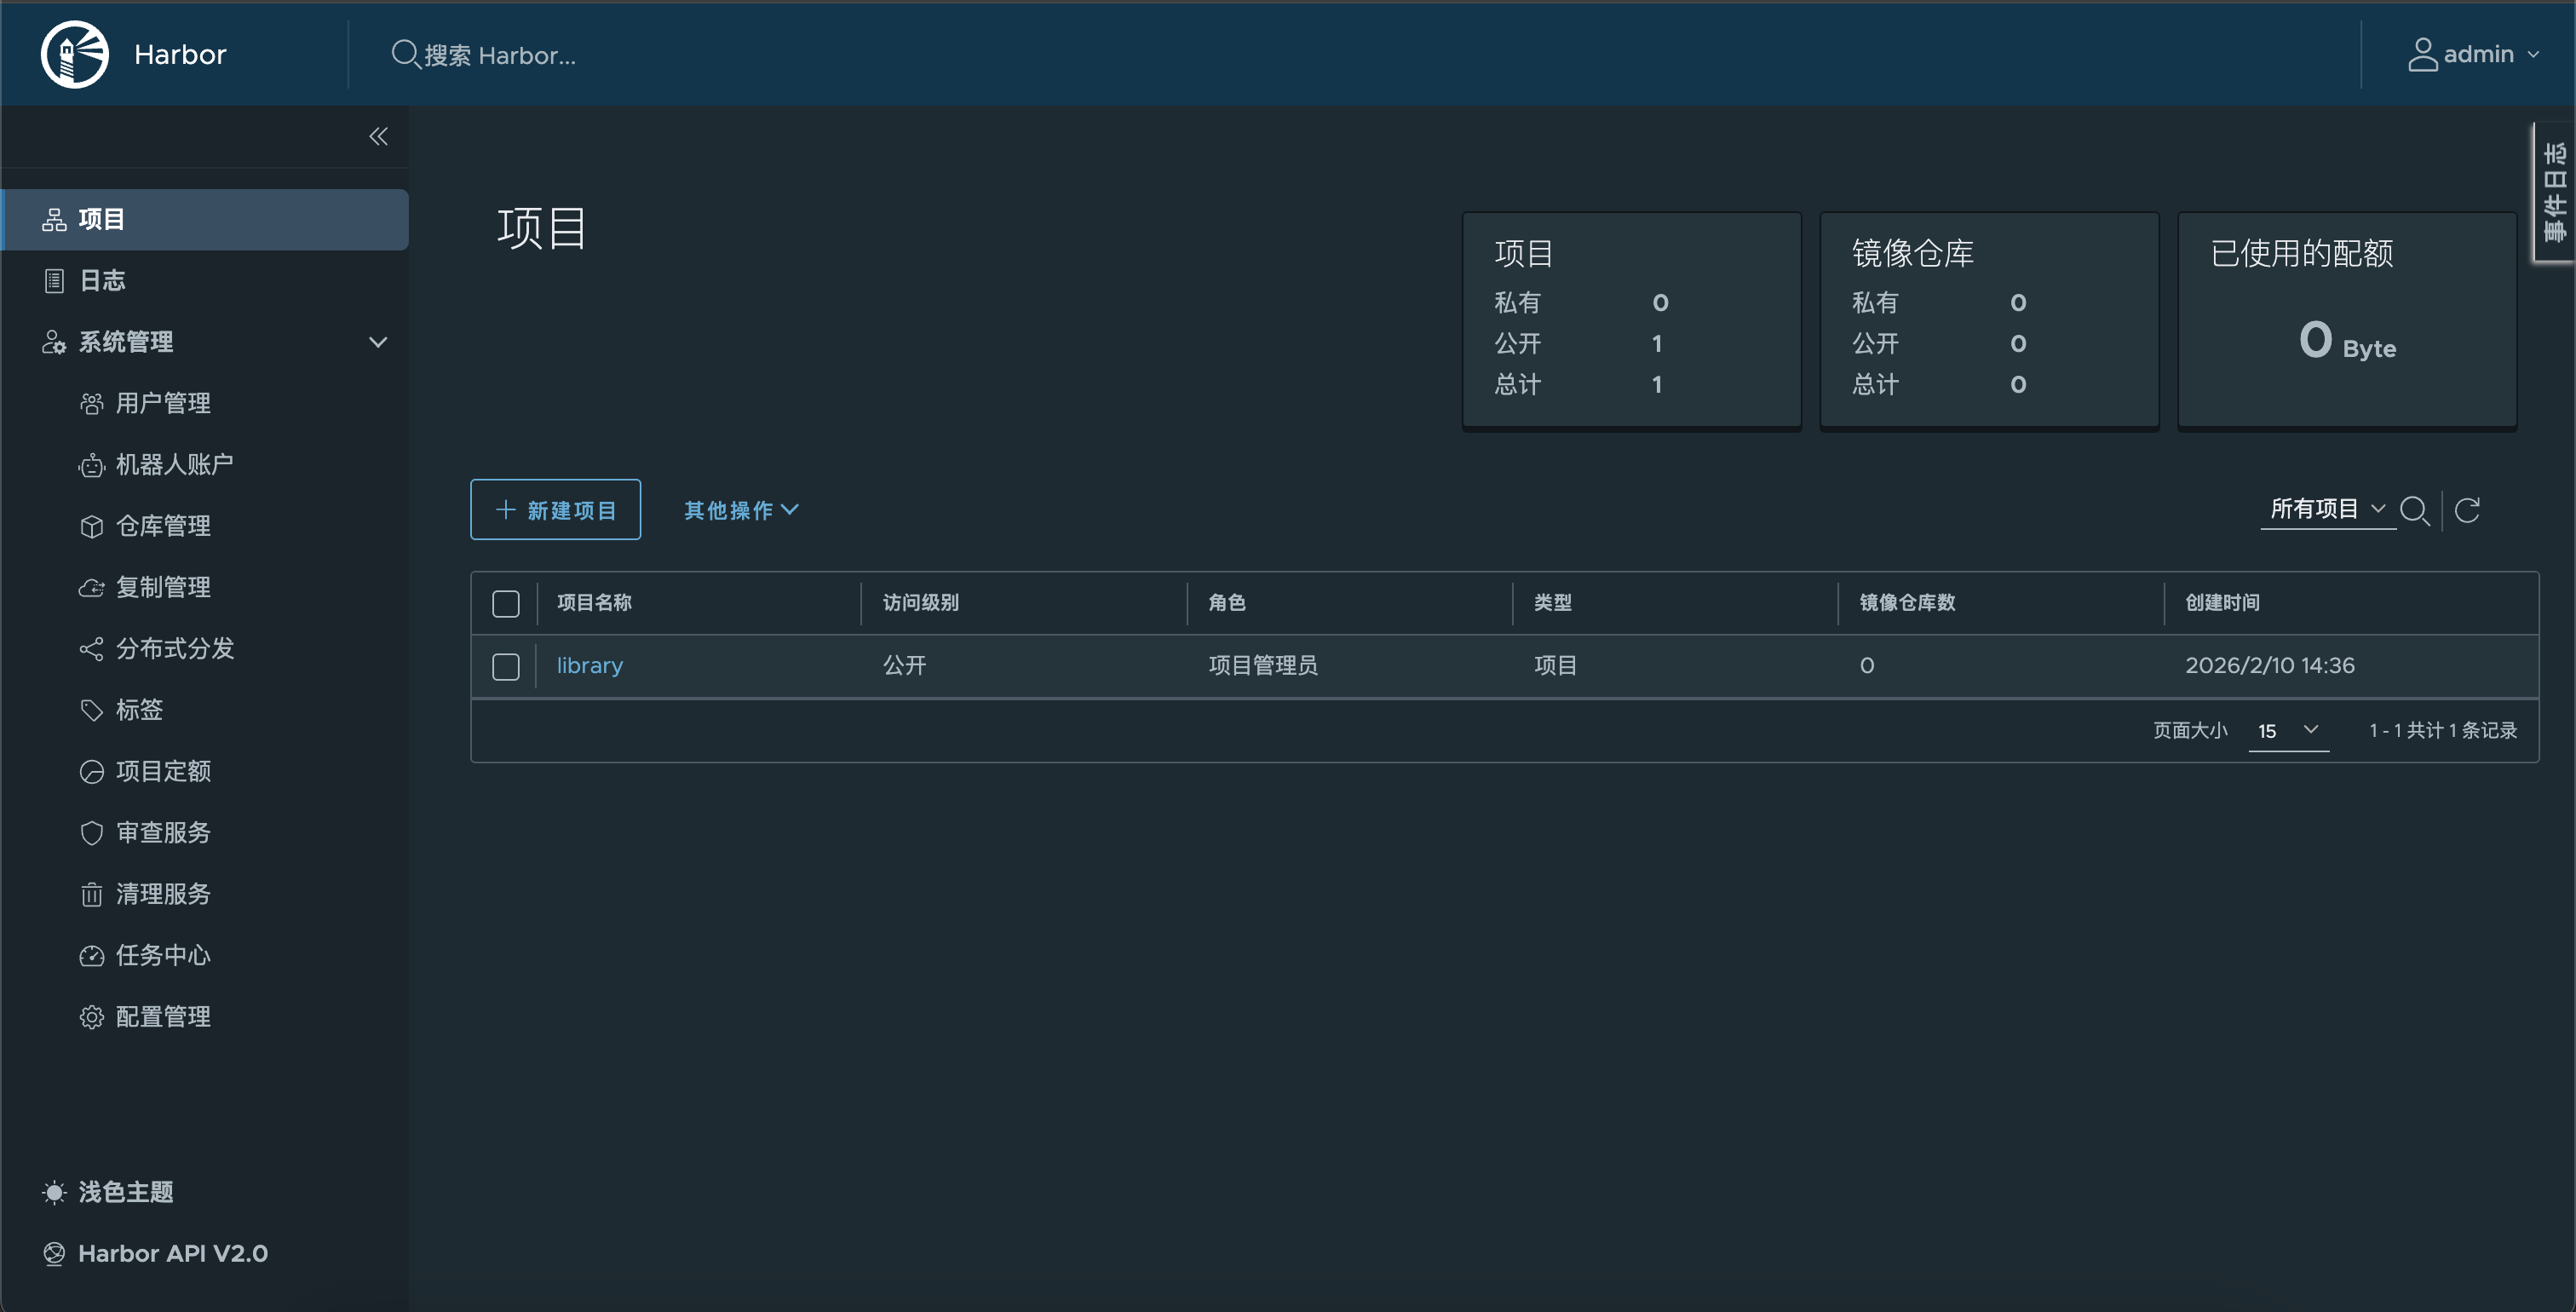
Task: Open the 事件日志 side tab
Action: coord(2554,192)
